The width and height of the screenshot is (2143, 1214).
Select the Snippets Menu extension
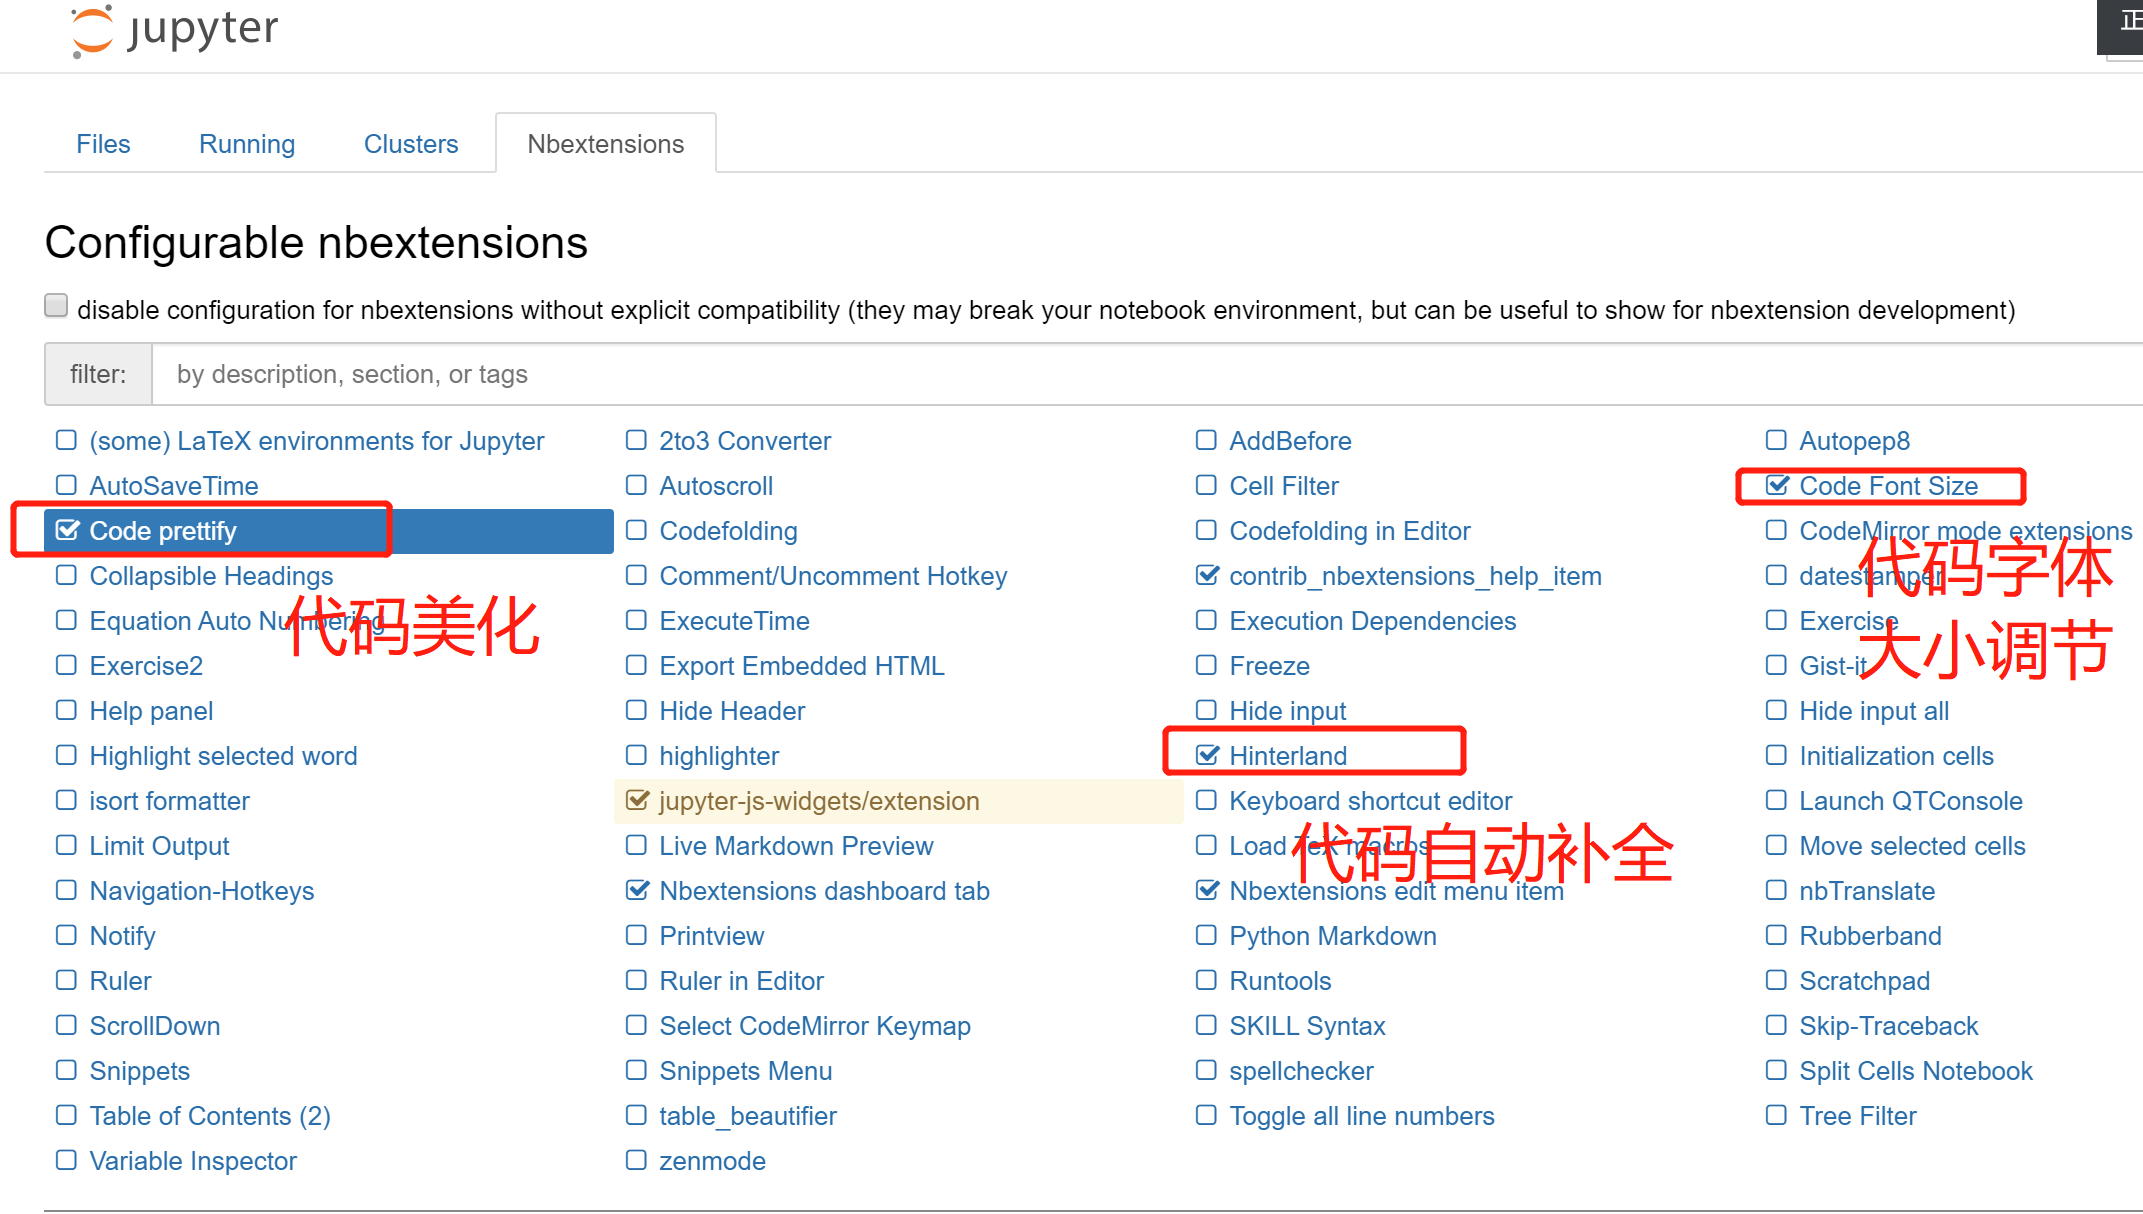pos(745,1071)
